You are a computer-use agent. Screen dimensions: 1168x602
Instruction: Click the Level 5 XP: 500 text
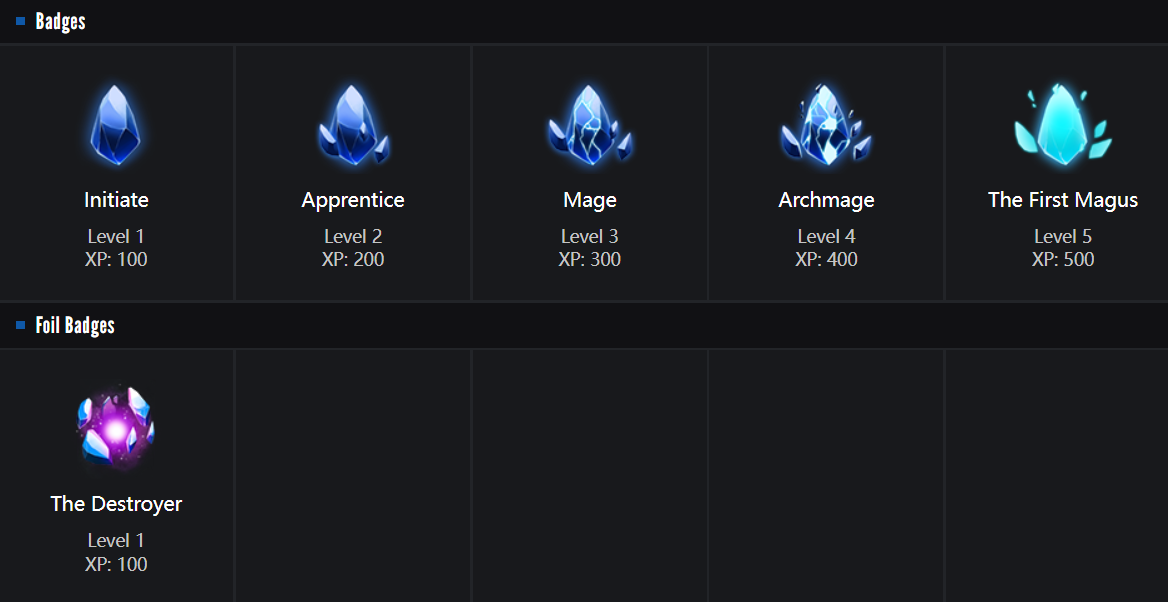(1063, 248)
